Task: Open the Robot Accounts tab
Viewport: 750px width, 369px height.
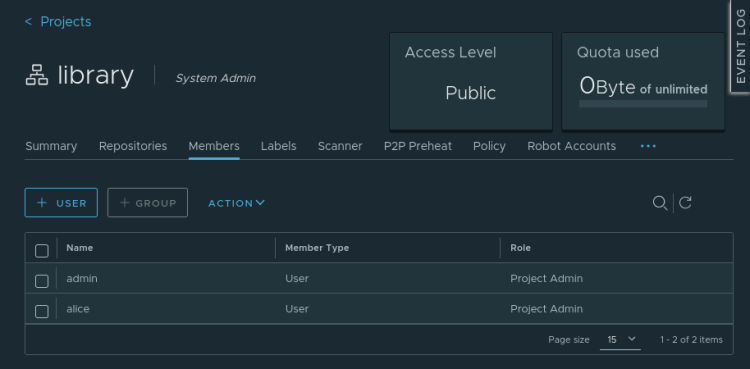Action: 572,146
